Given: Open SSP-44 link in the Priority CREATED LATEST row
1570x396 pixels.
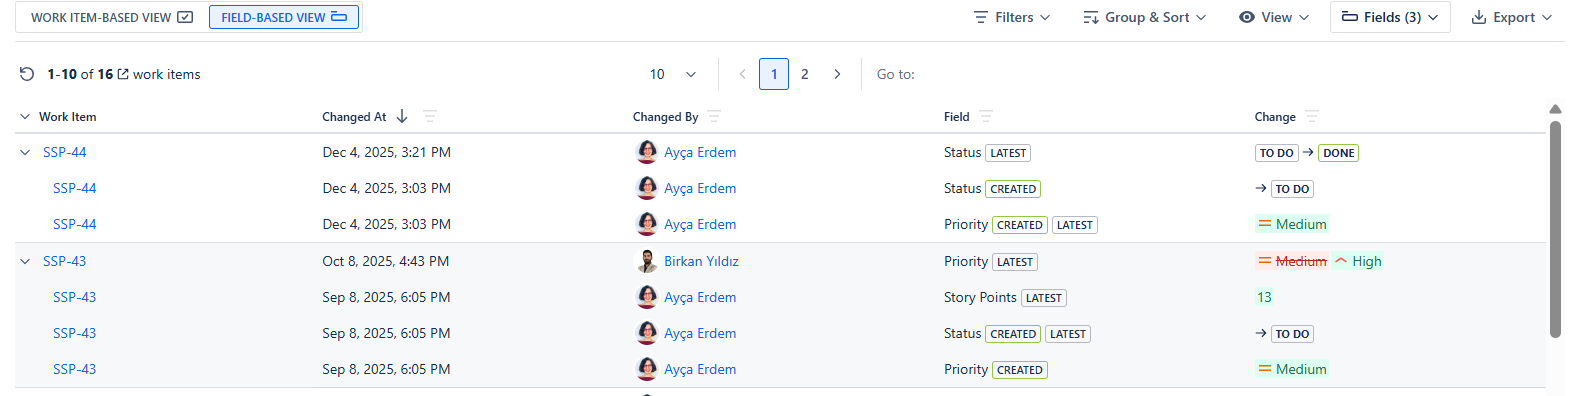Looking at the screenshot, I should (75, 225).
